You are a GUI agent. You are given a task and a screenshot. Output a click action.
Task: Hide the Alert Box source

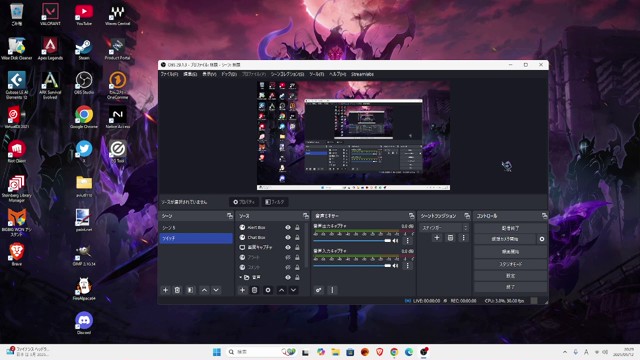click(x=288, y=227)
